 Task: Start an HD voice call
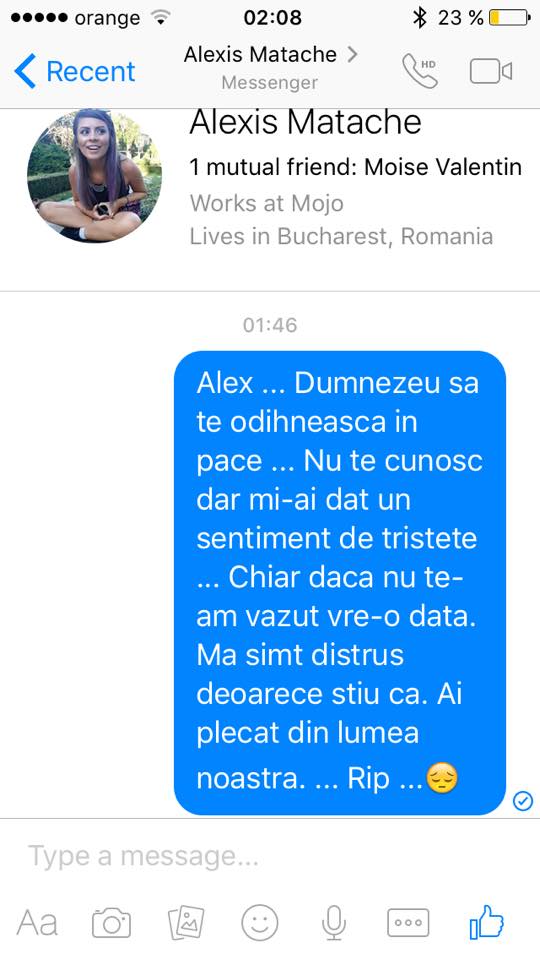point(420,70)
